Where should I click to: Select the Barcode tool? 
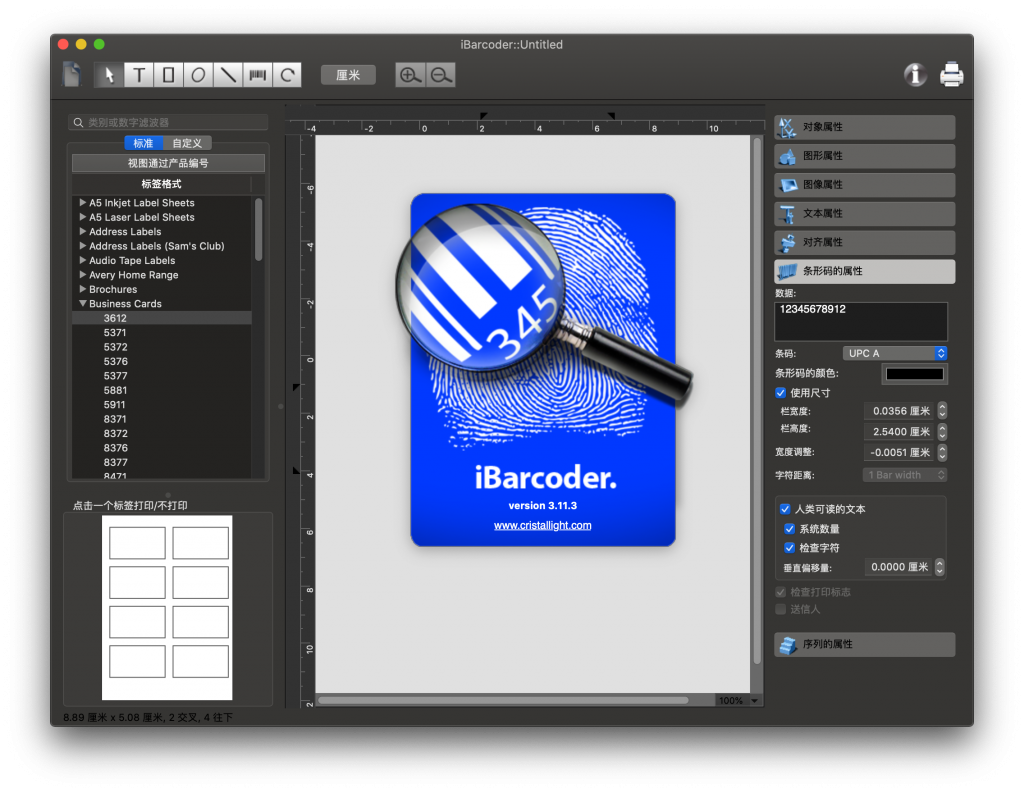257,75
